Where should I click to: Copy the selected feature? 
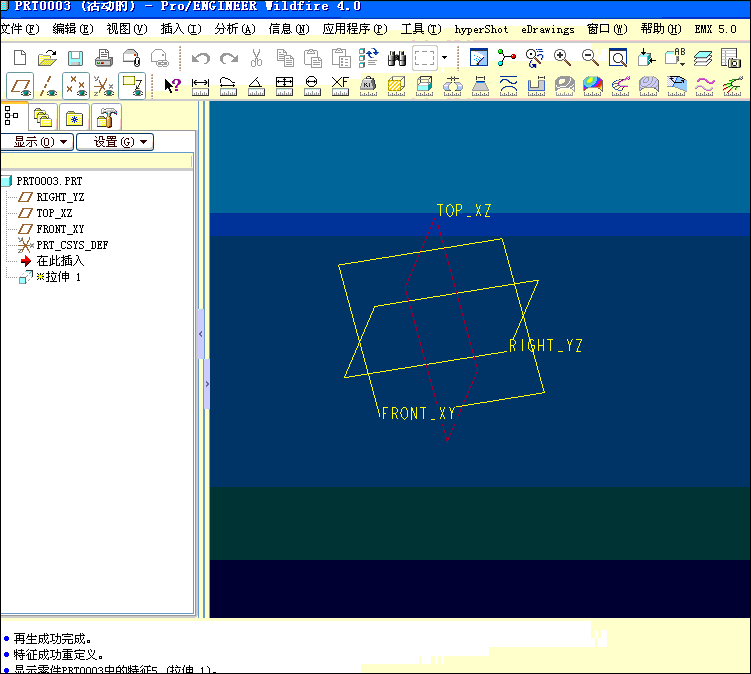click(x=284, y=58)
